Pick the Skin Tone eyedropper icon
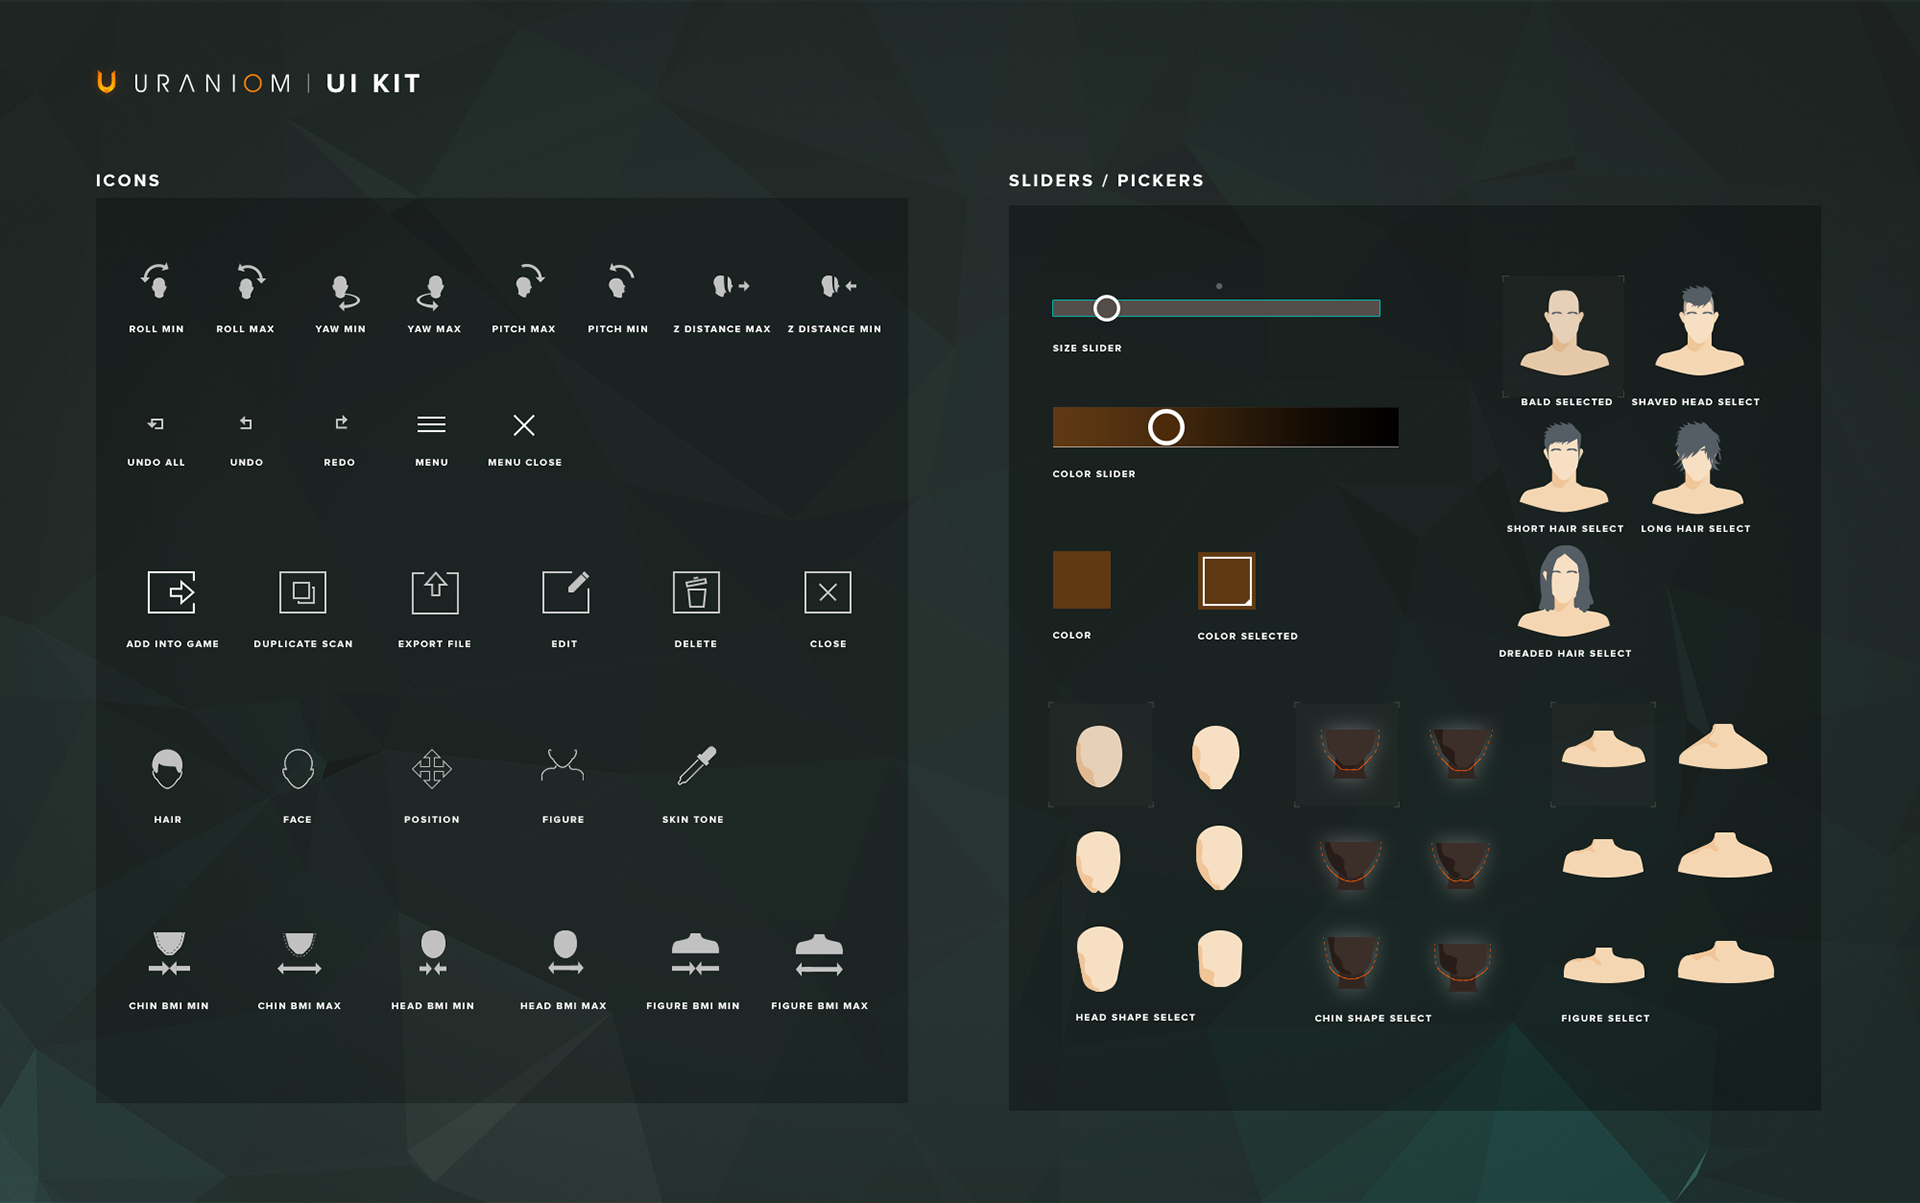Viewport: 1920px width, 1203px height. tap(696, 766)
